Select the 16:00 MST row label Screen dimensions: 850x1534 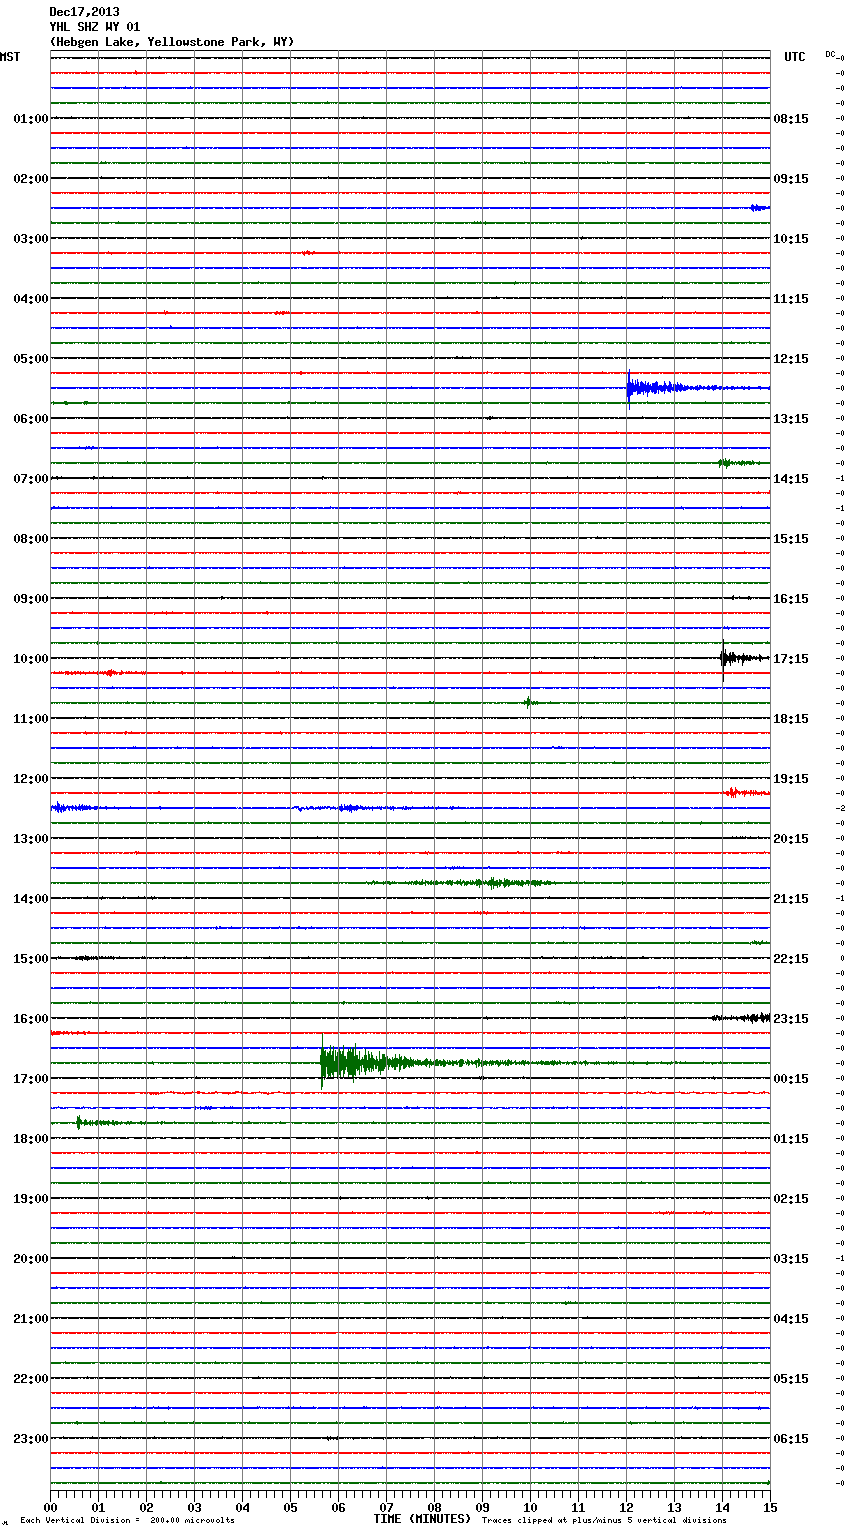[31, 1019]
